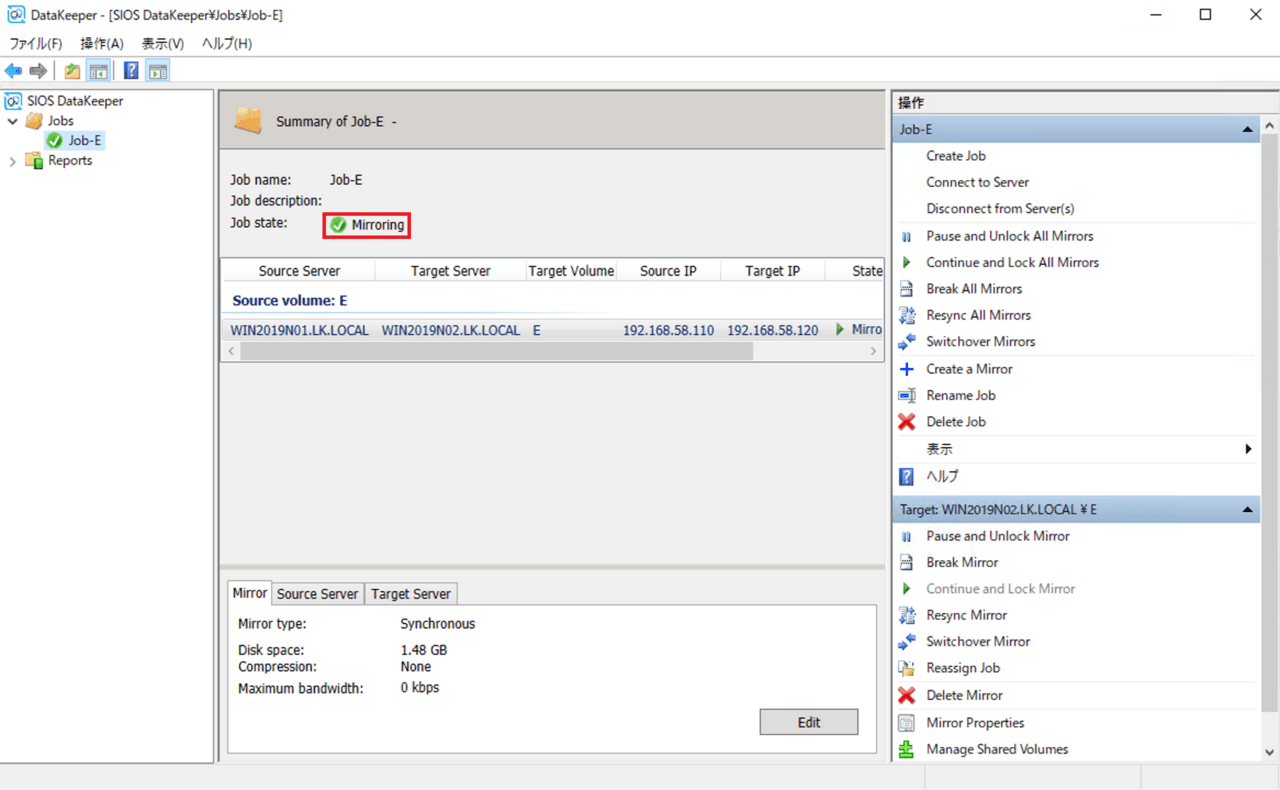
Task: Click the Back arrow toolbar icon
Action: tap(13, 71)
